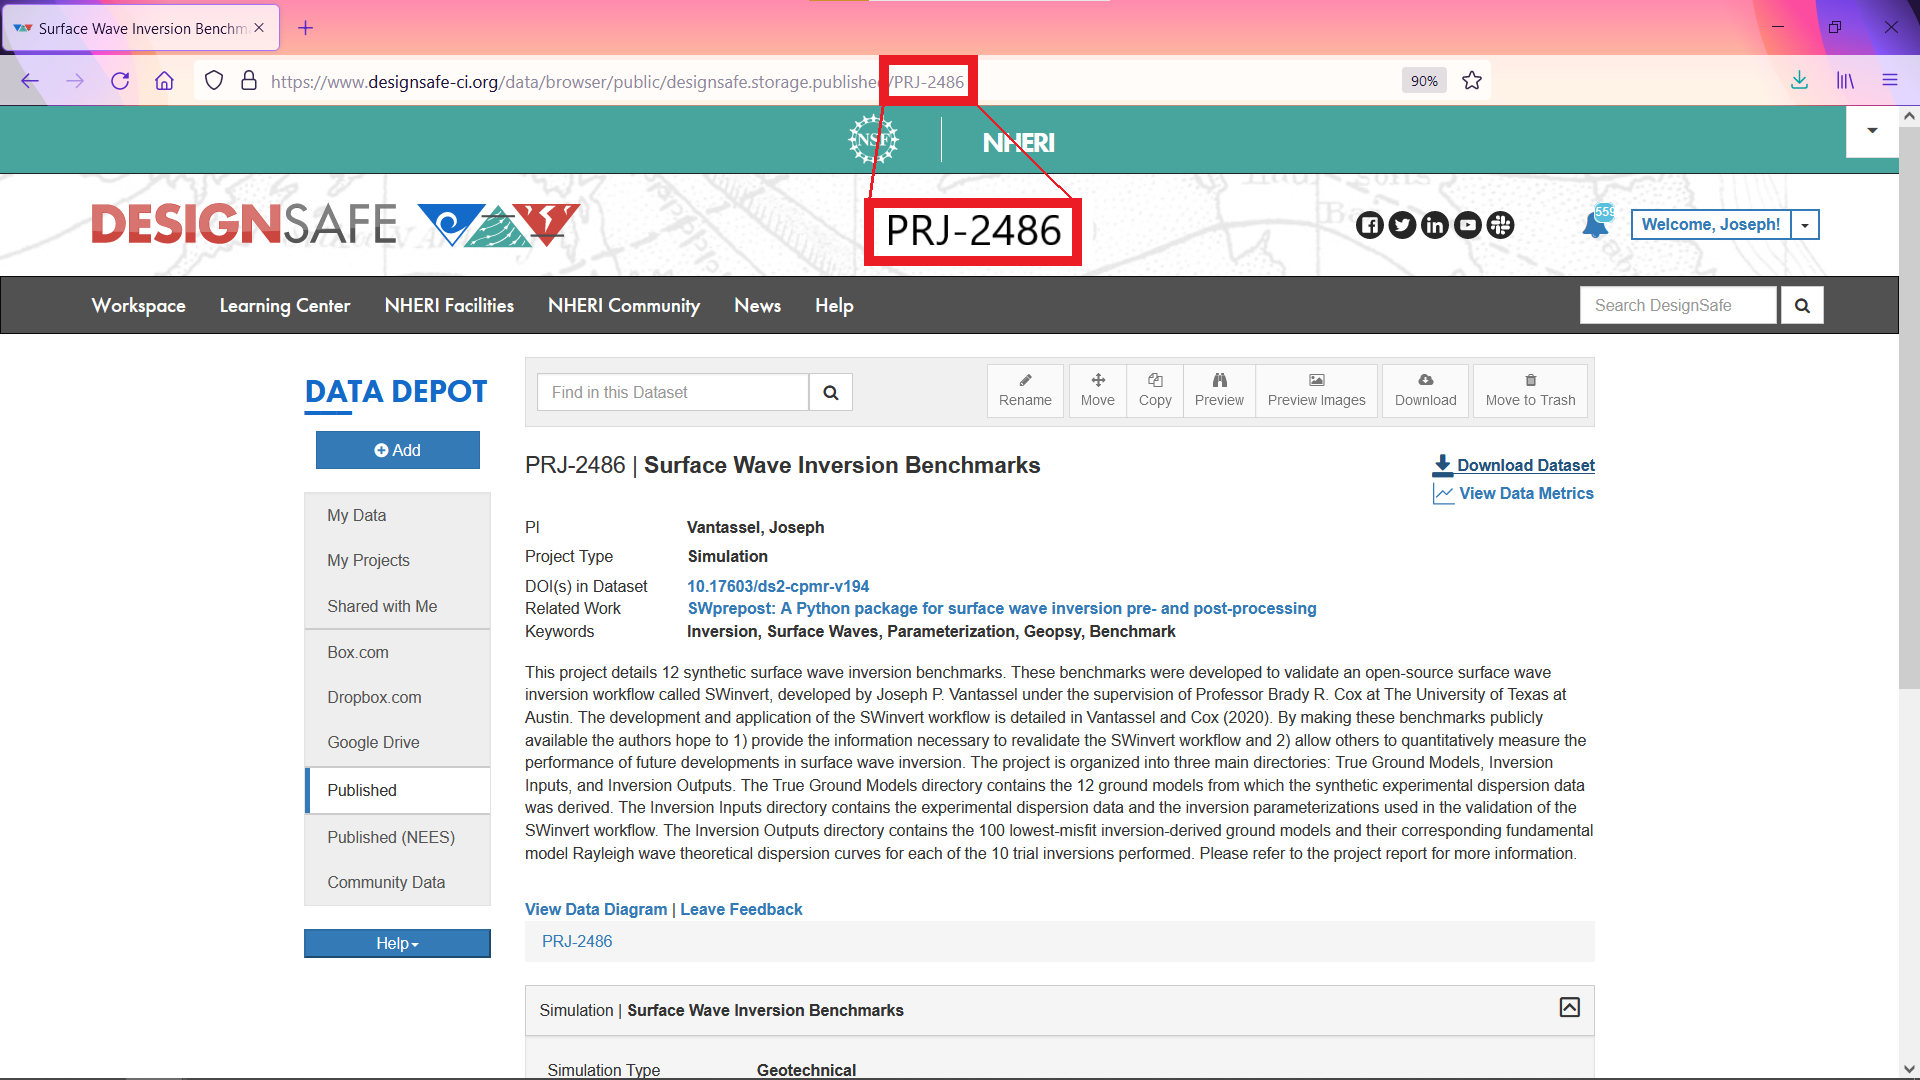Select Community Data in the sidebar
1920x1080 pixels.
[397, 882]
